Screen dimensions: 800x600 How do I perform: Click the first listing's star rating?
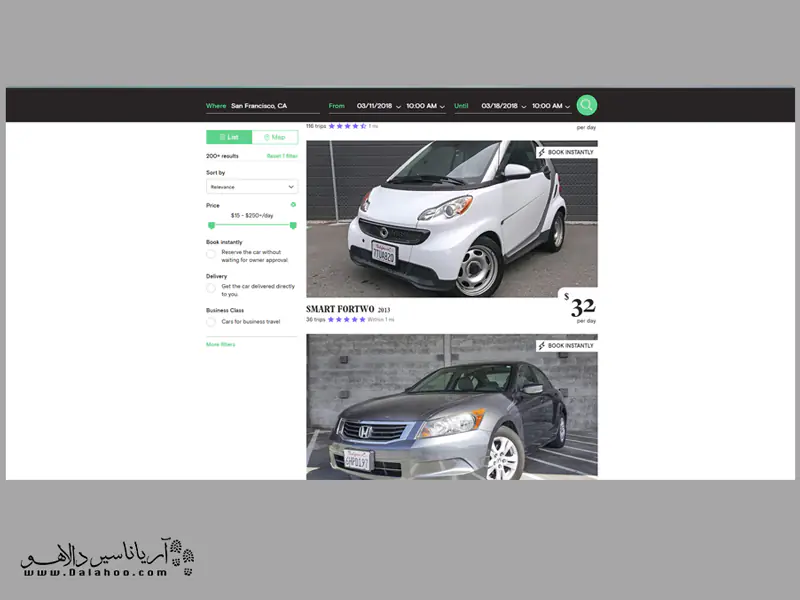tap(347, 126)
